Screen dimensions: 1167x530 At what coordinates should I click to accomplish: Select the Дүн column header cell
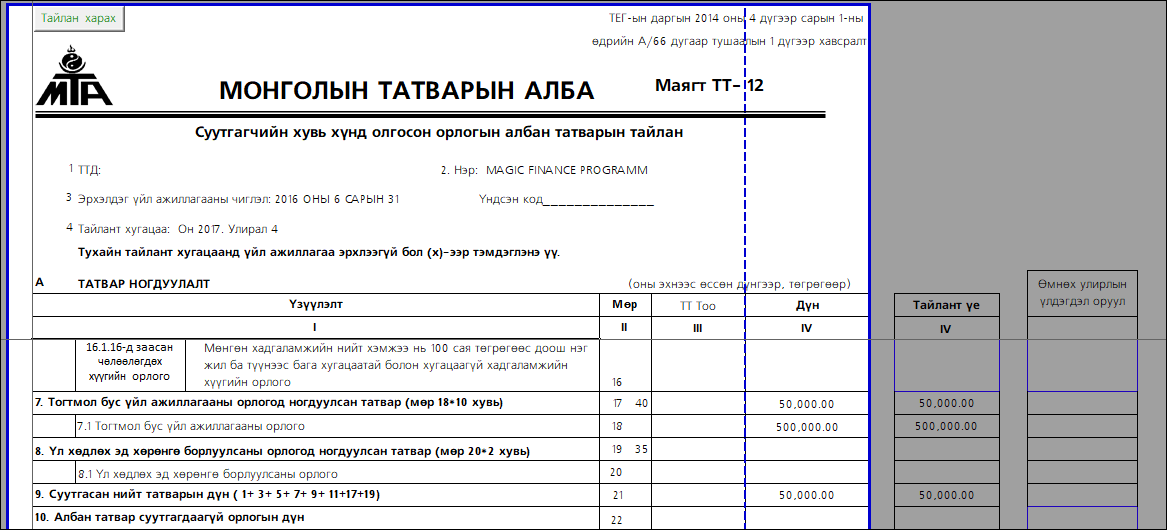tap(807, 304)
